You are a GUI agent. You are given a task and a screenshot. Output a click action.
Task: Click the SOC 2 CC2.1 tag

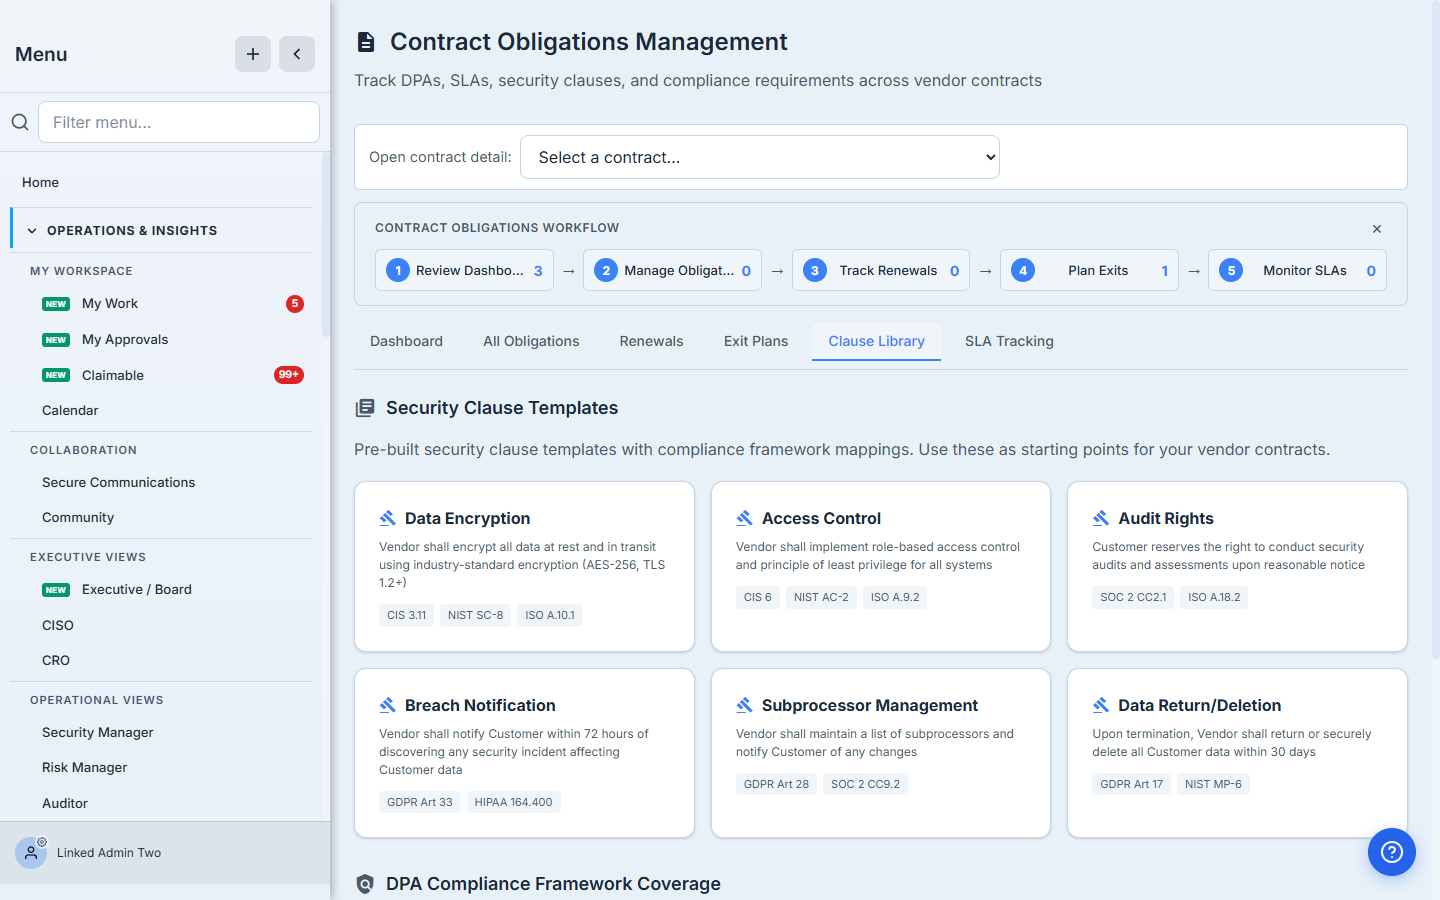point(1133,597)
